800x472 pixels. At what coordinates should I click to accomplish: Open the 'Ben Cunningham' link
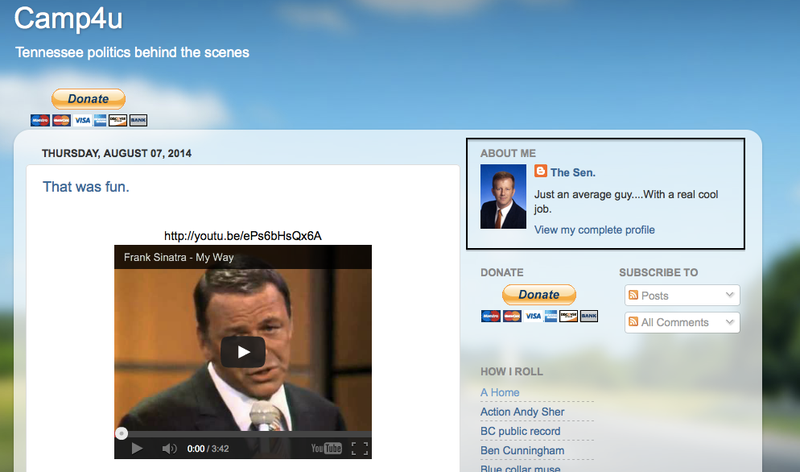tap(522, 451)
